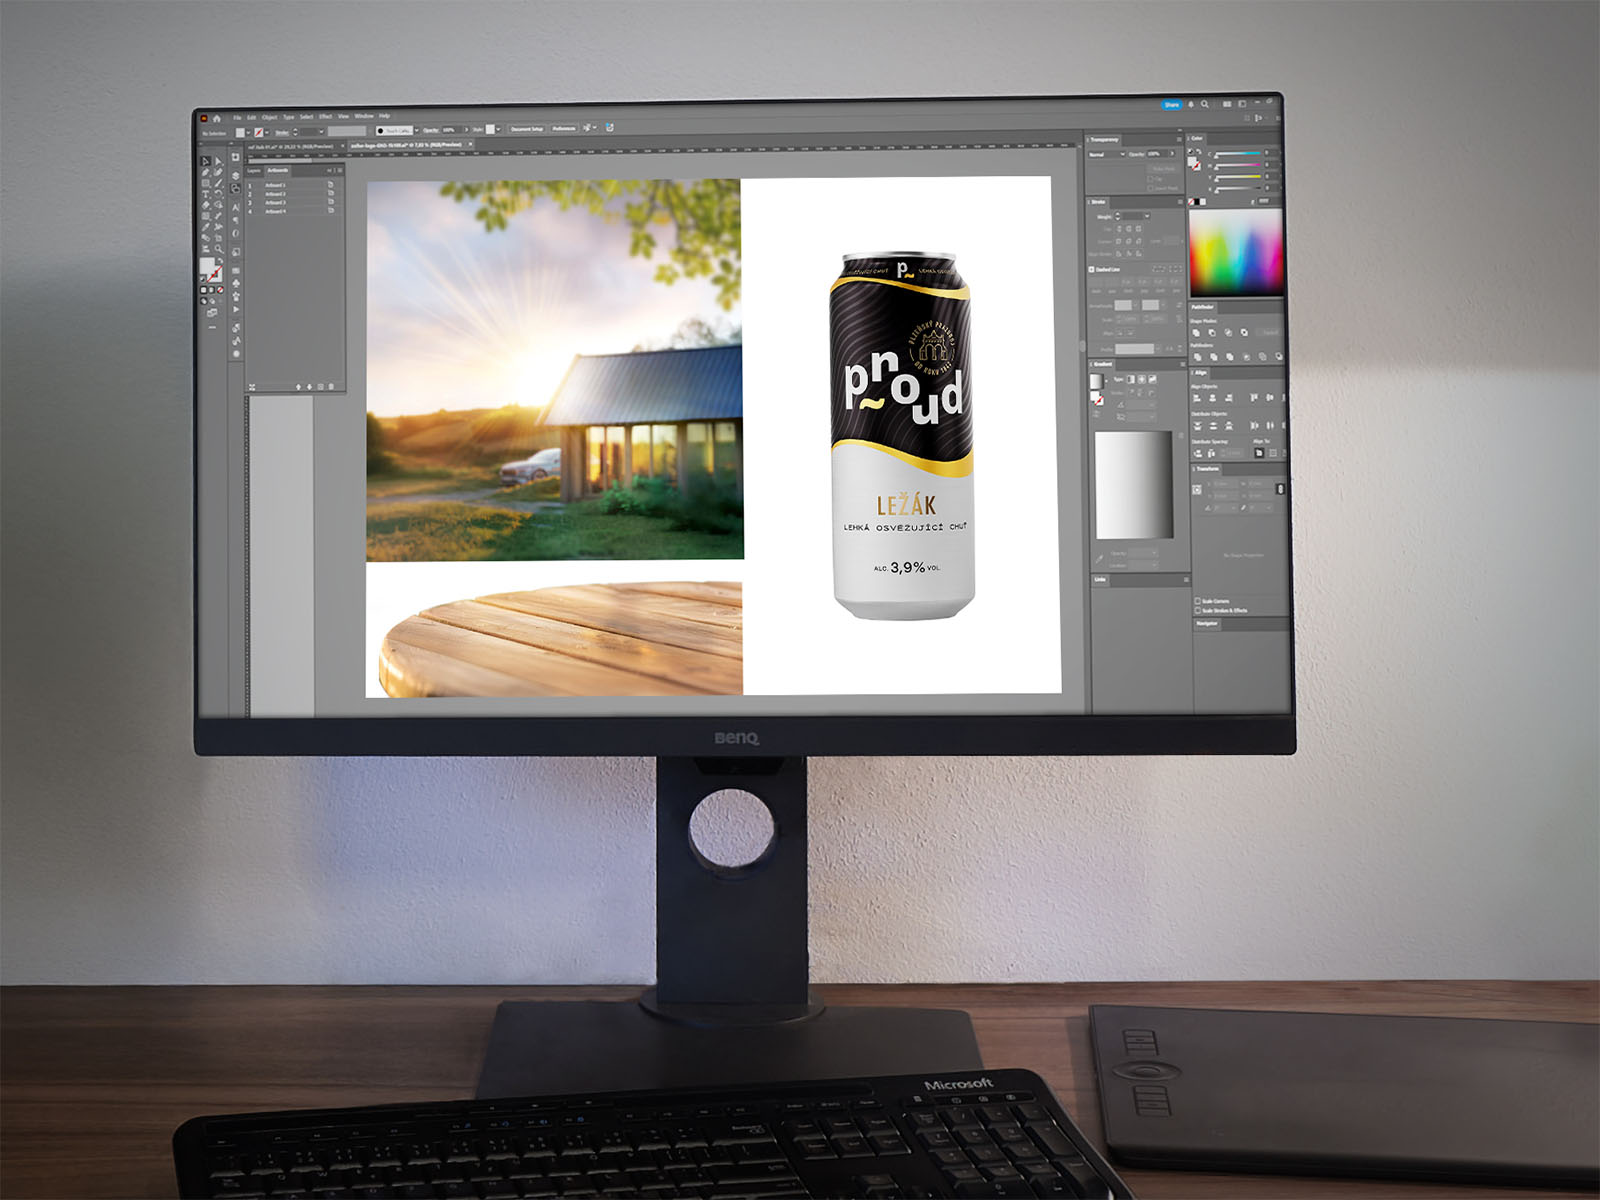Viewport: 1600px width, 1200px height.
Task: Enable the Dashed Line checkbox
Action: (1092, 270)
